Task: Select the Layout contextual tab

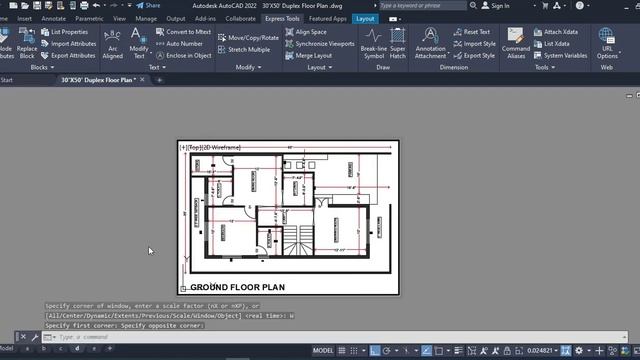Action: click(365, 19)
